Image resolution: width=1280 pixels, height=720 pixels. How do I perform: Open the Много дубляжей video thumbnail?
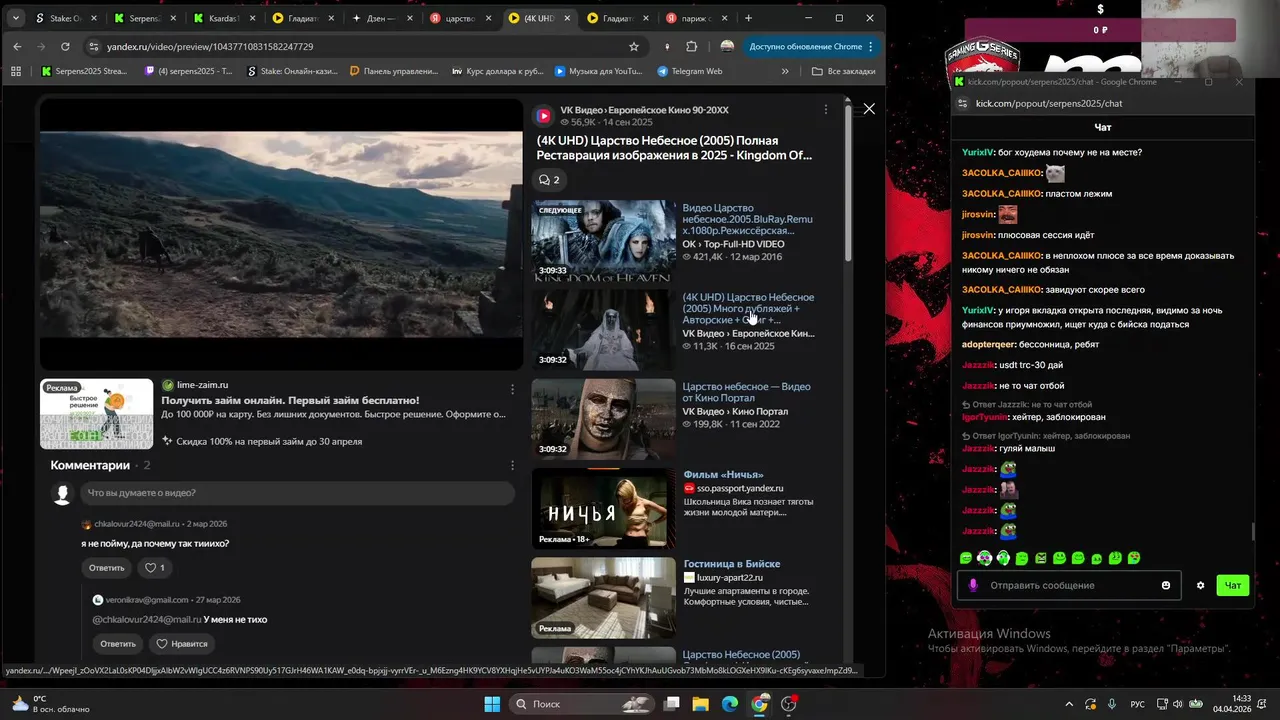603,330
